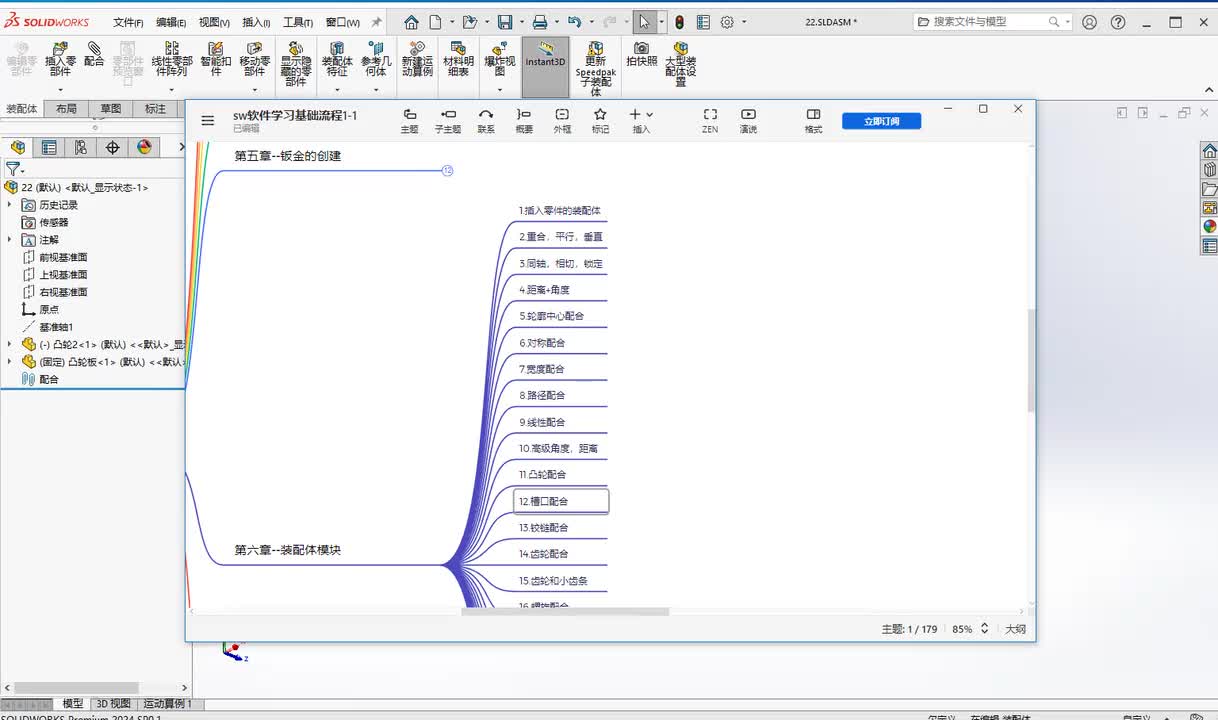Click the 配合 (Mate) tool icon
The width and height of the screenshot is (1218, 720).
tap(94, 54)
